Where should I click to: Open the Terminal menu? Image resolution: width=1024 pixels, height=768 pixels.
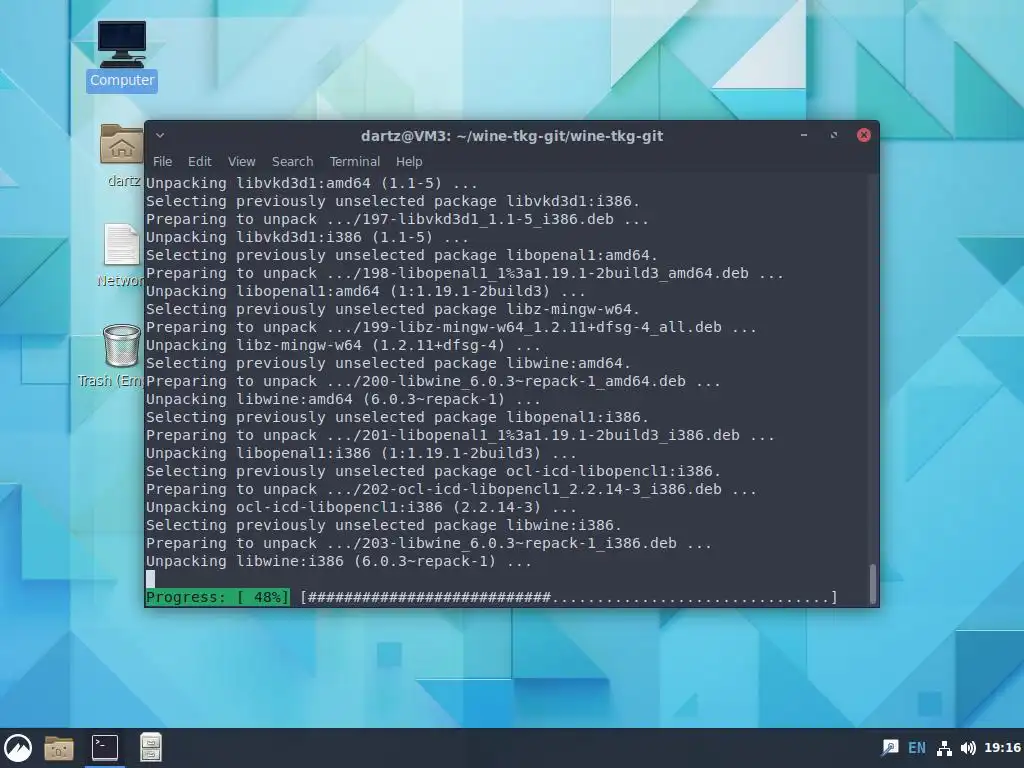355,161
